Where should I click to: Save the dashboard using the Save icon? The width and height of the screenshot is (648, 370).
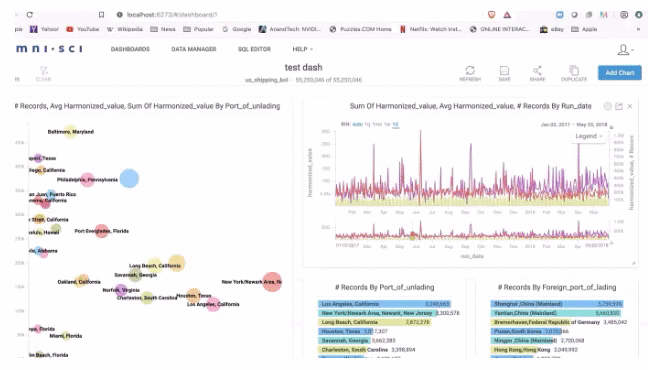tap(504, 73)
